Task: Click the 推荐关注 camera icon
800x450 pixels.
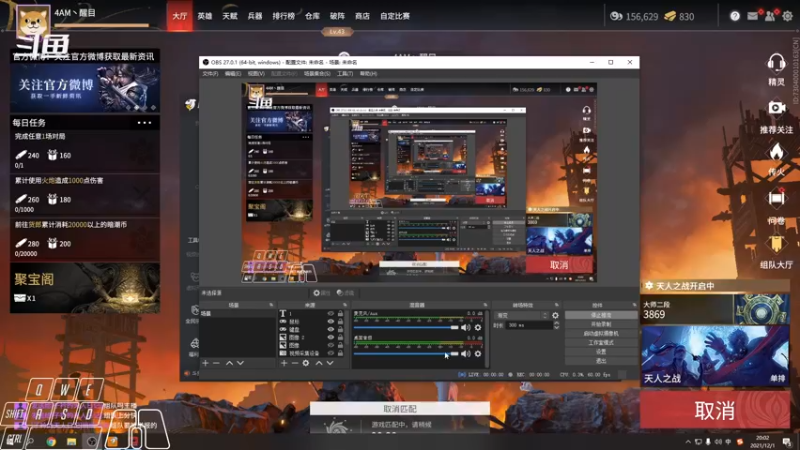Action: [777, 108]
